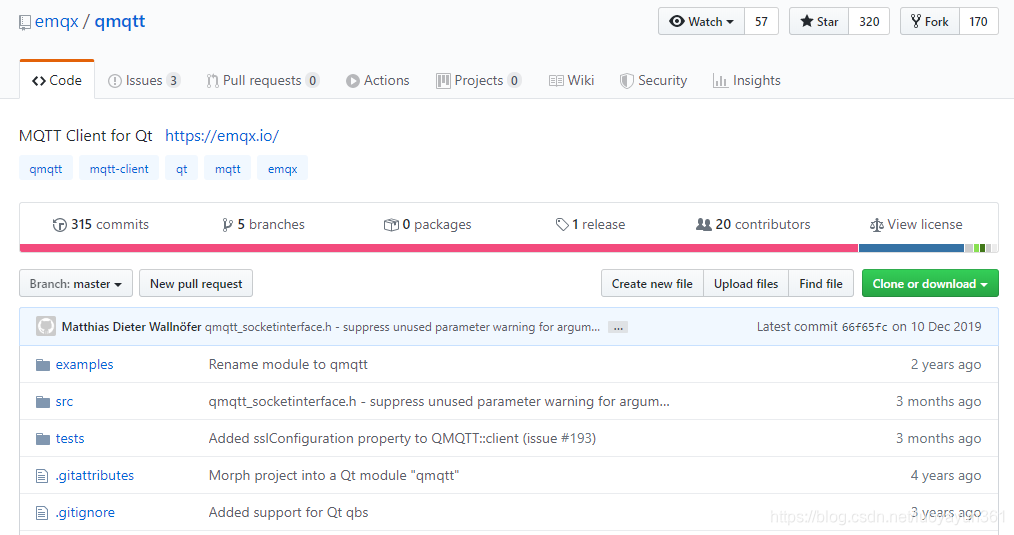This screenshot has height=535, width=1014.
Task: Open the Actions tab
Action: click(x=378, y=80)
